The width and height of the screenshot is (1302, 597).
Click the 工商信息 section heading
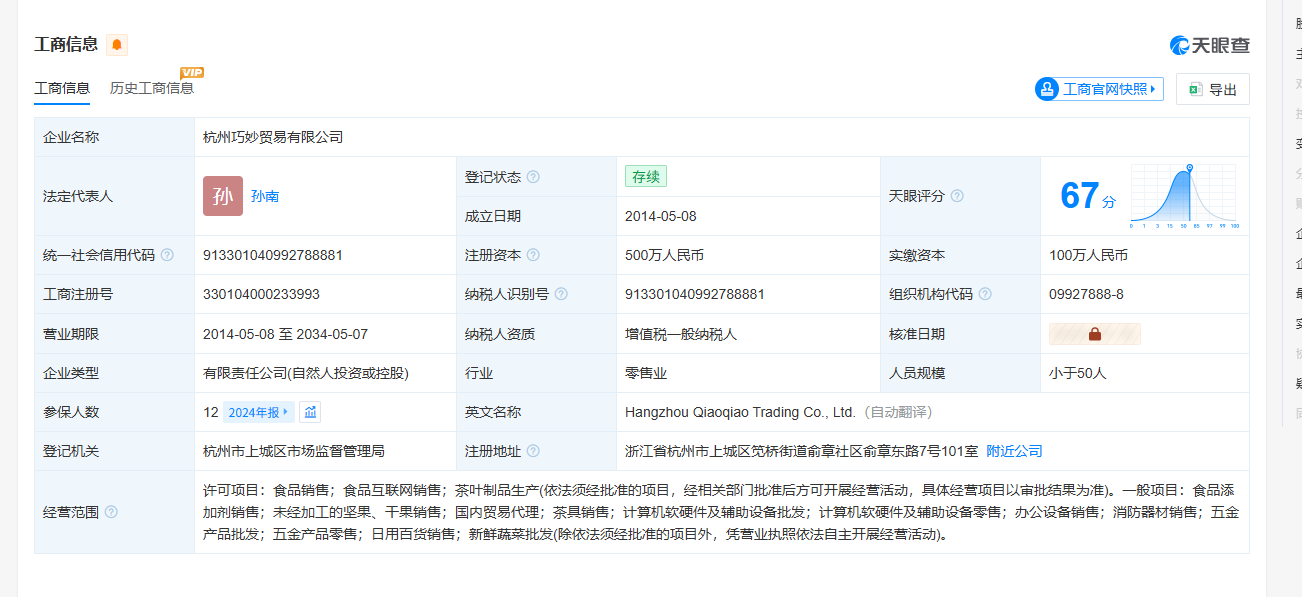click(66, 44)
